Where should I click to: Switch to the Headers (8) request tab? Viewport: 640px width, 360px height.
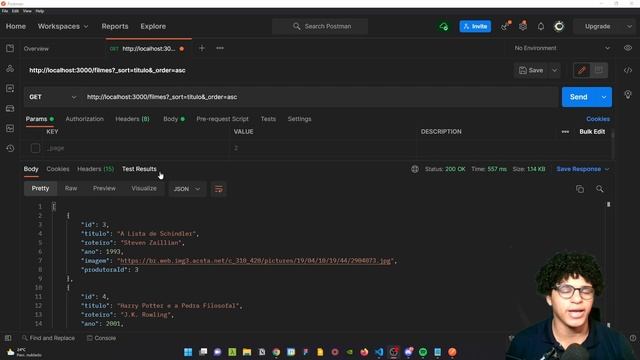tap(132, 119)
